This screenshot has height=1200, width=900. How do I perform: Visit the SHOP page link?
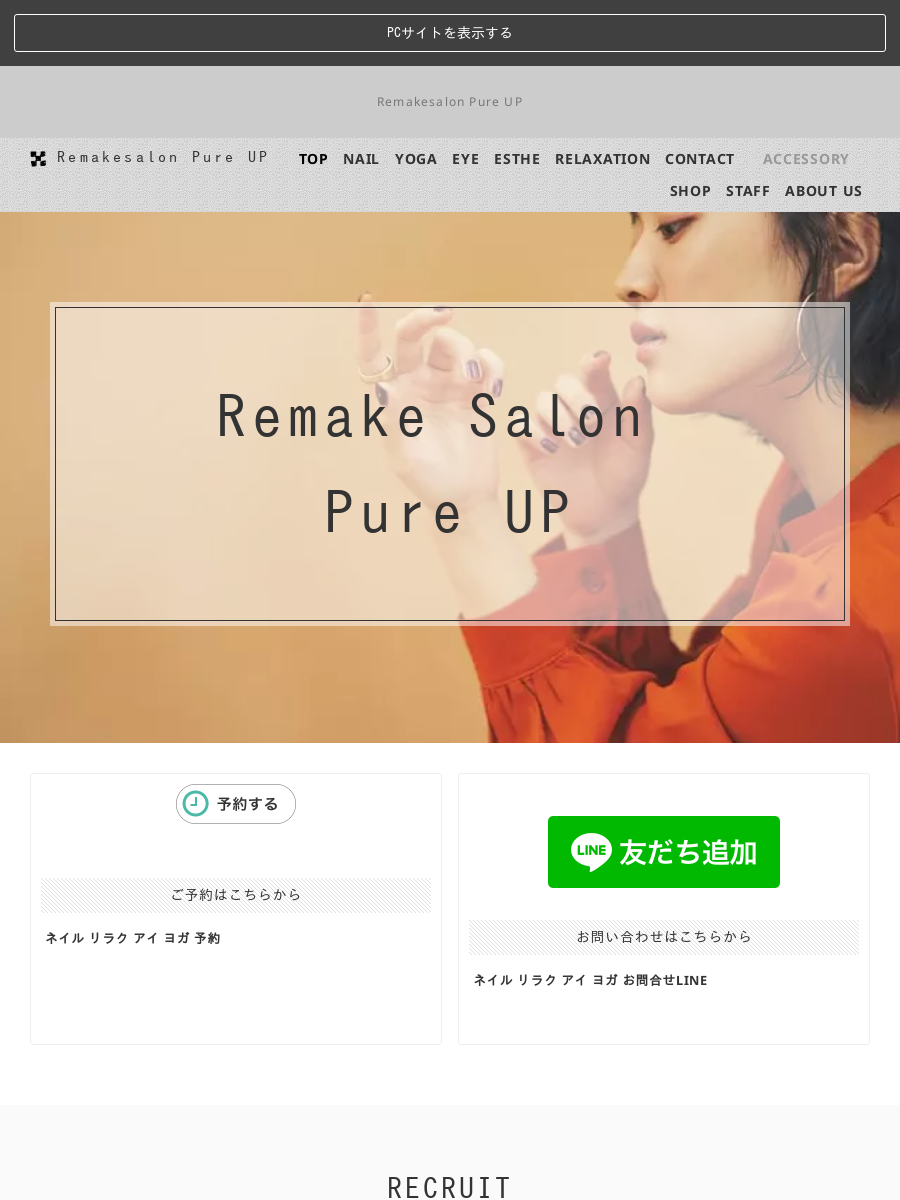point(690,191)
